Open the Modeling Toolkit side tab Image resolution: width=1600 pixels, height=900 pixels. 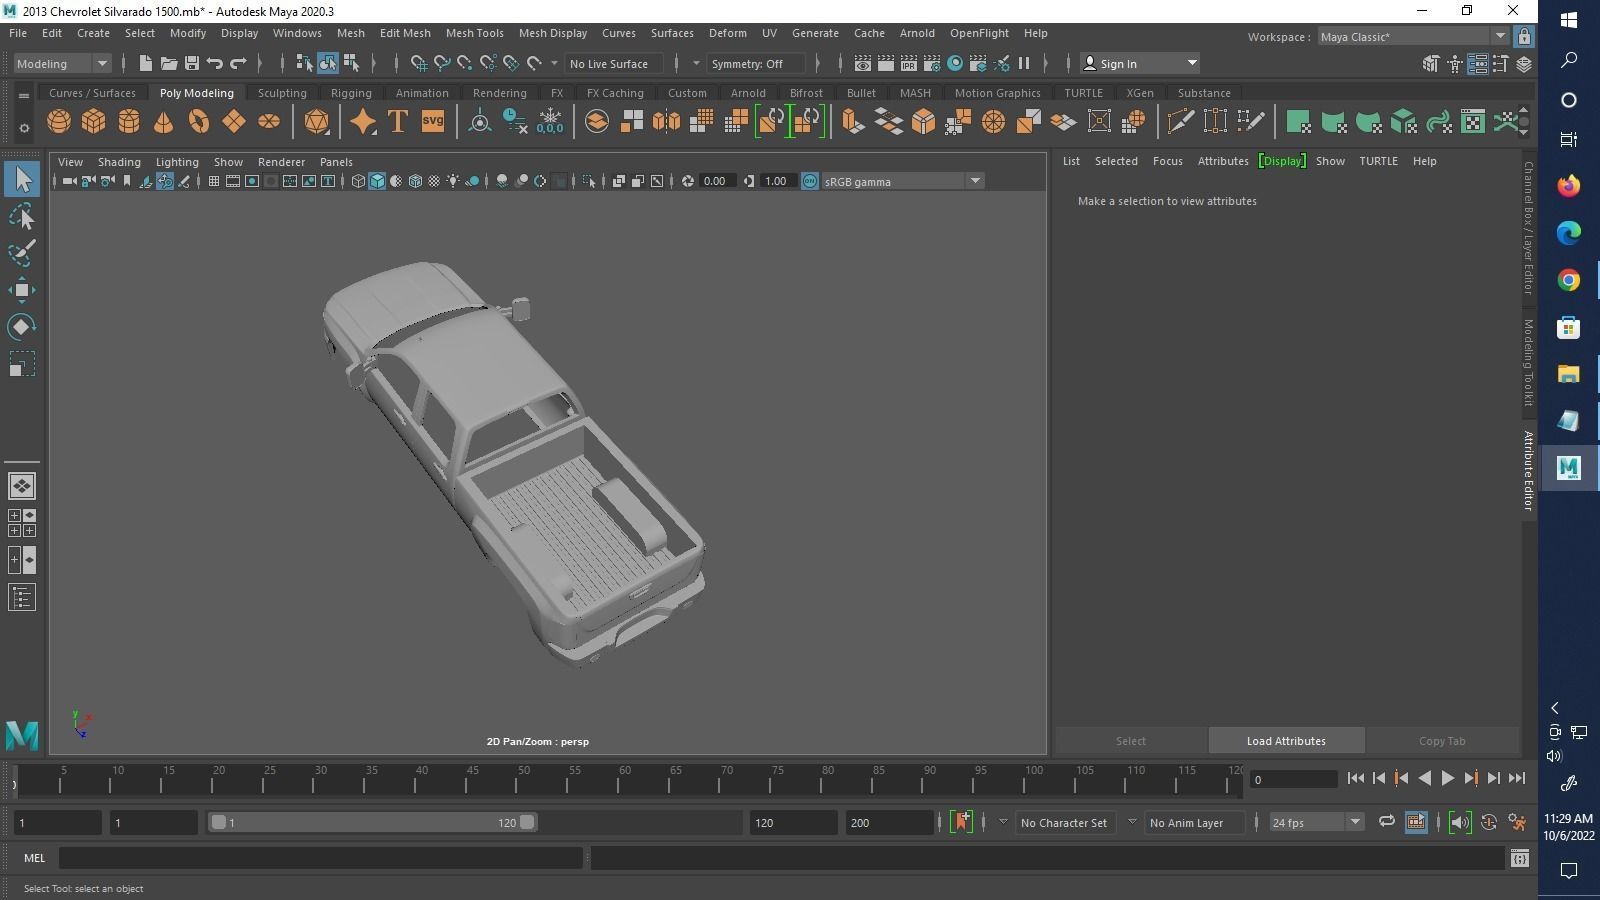click(1528, 362)
